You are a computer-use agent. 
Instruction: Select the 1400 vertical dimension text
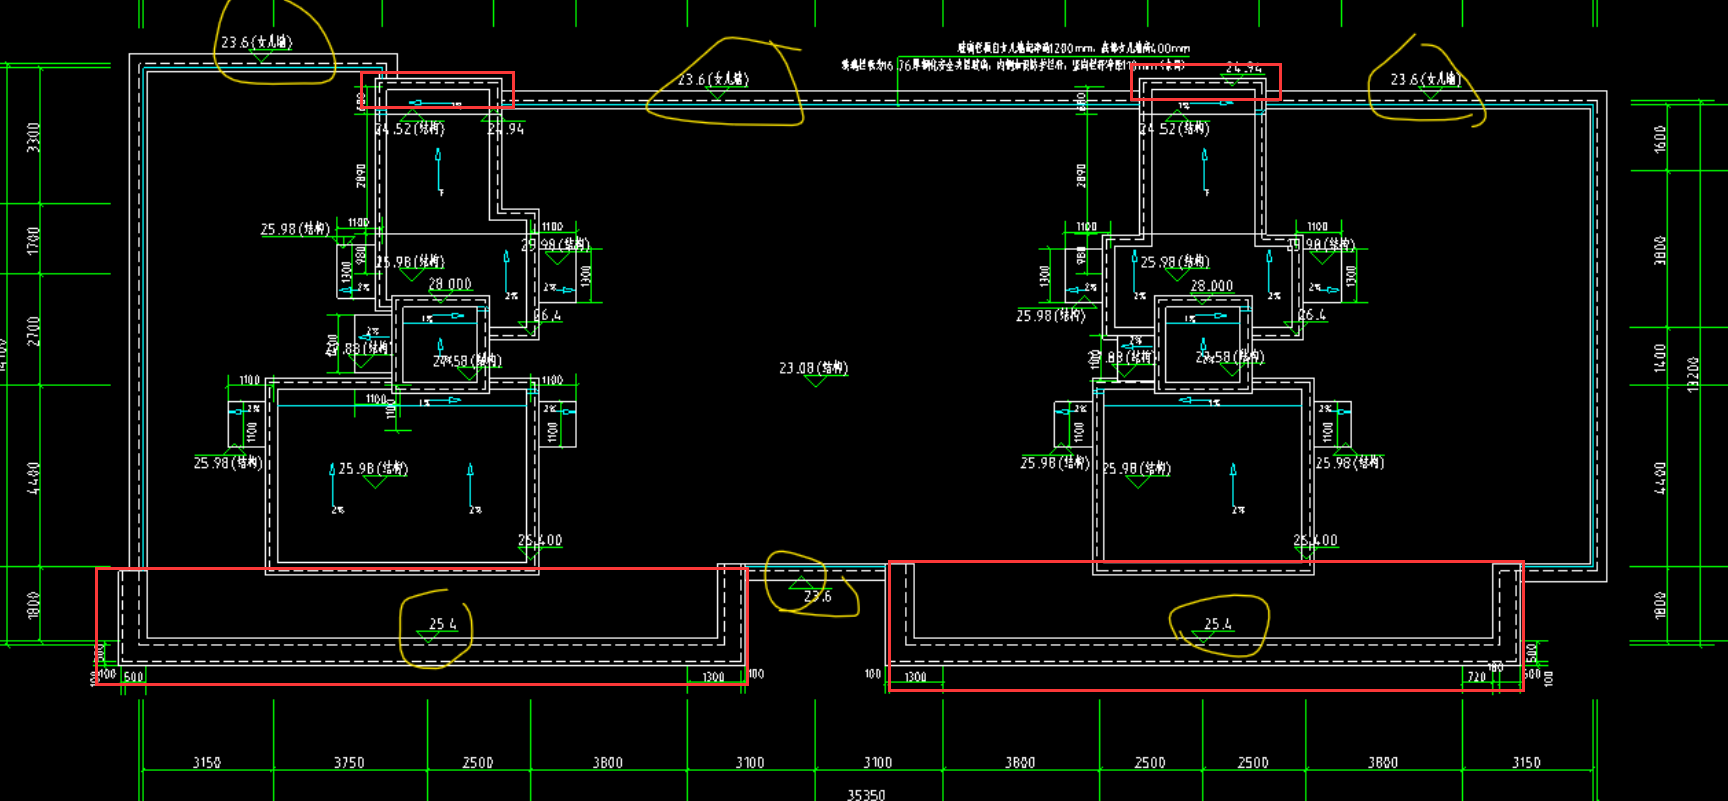tap(1661, 357)
